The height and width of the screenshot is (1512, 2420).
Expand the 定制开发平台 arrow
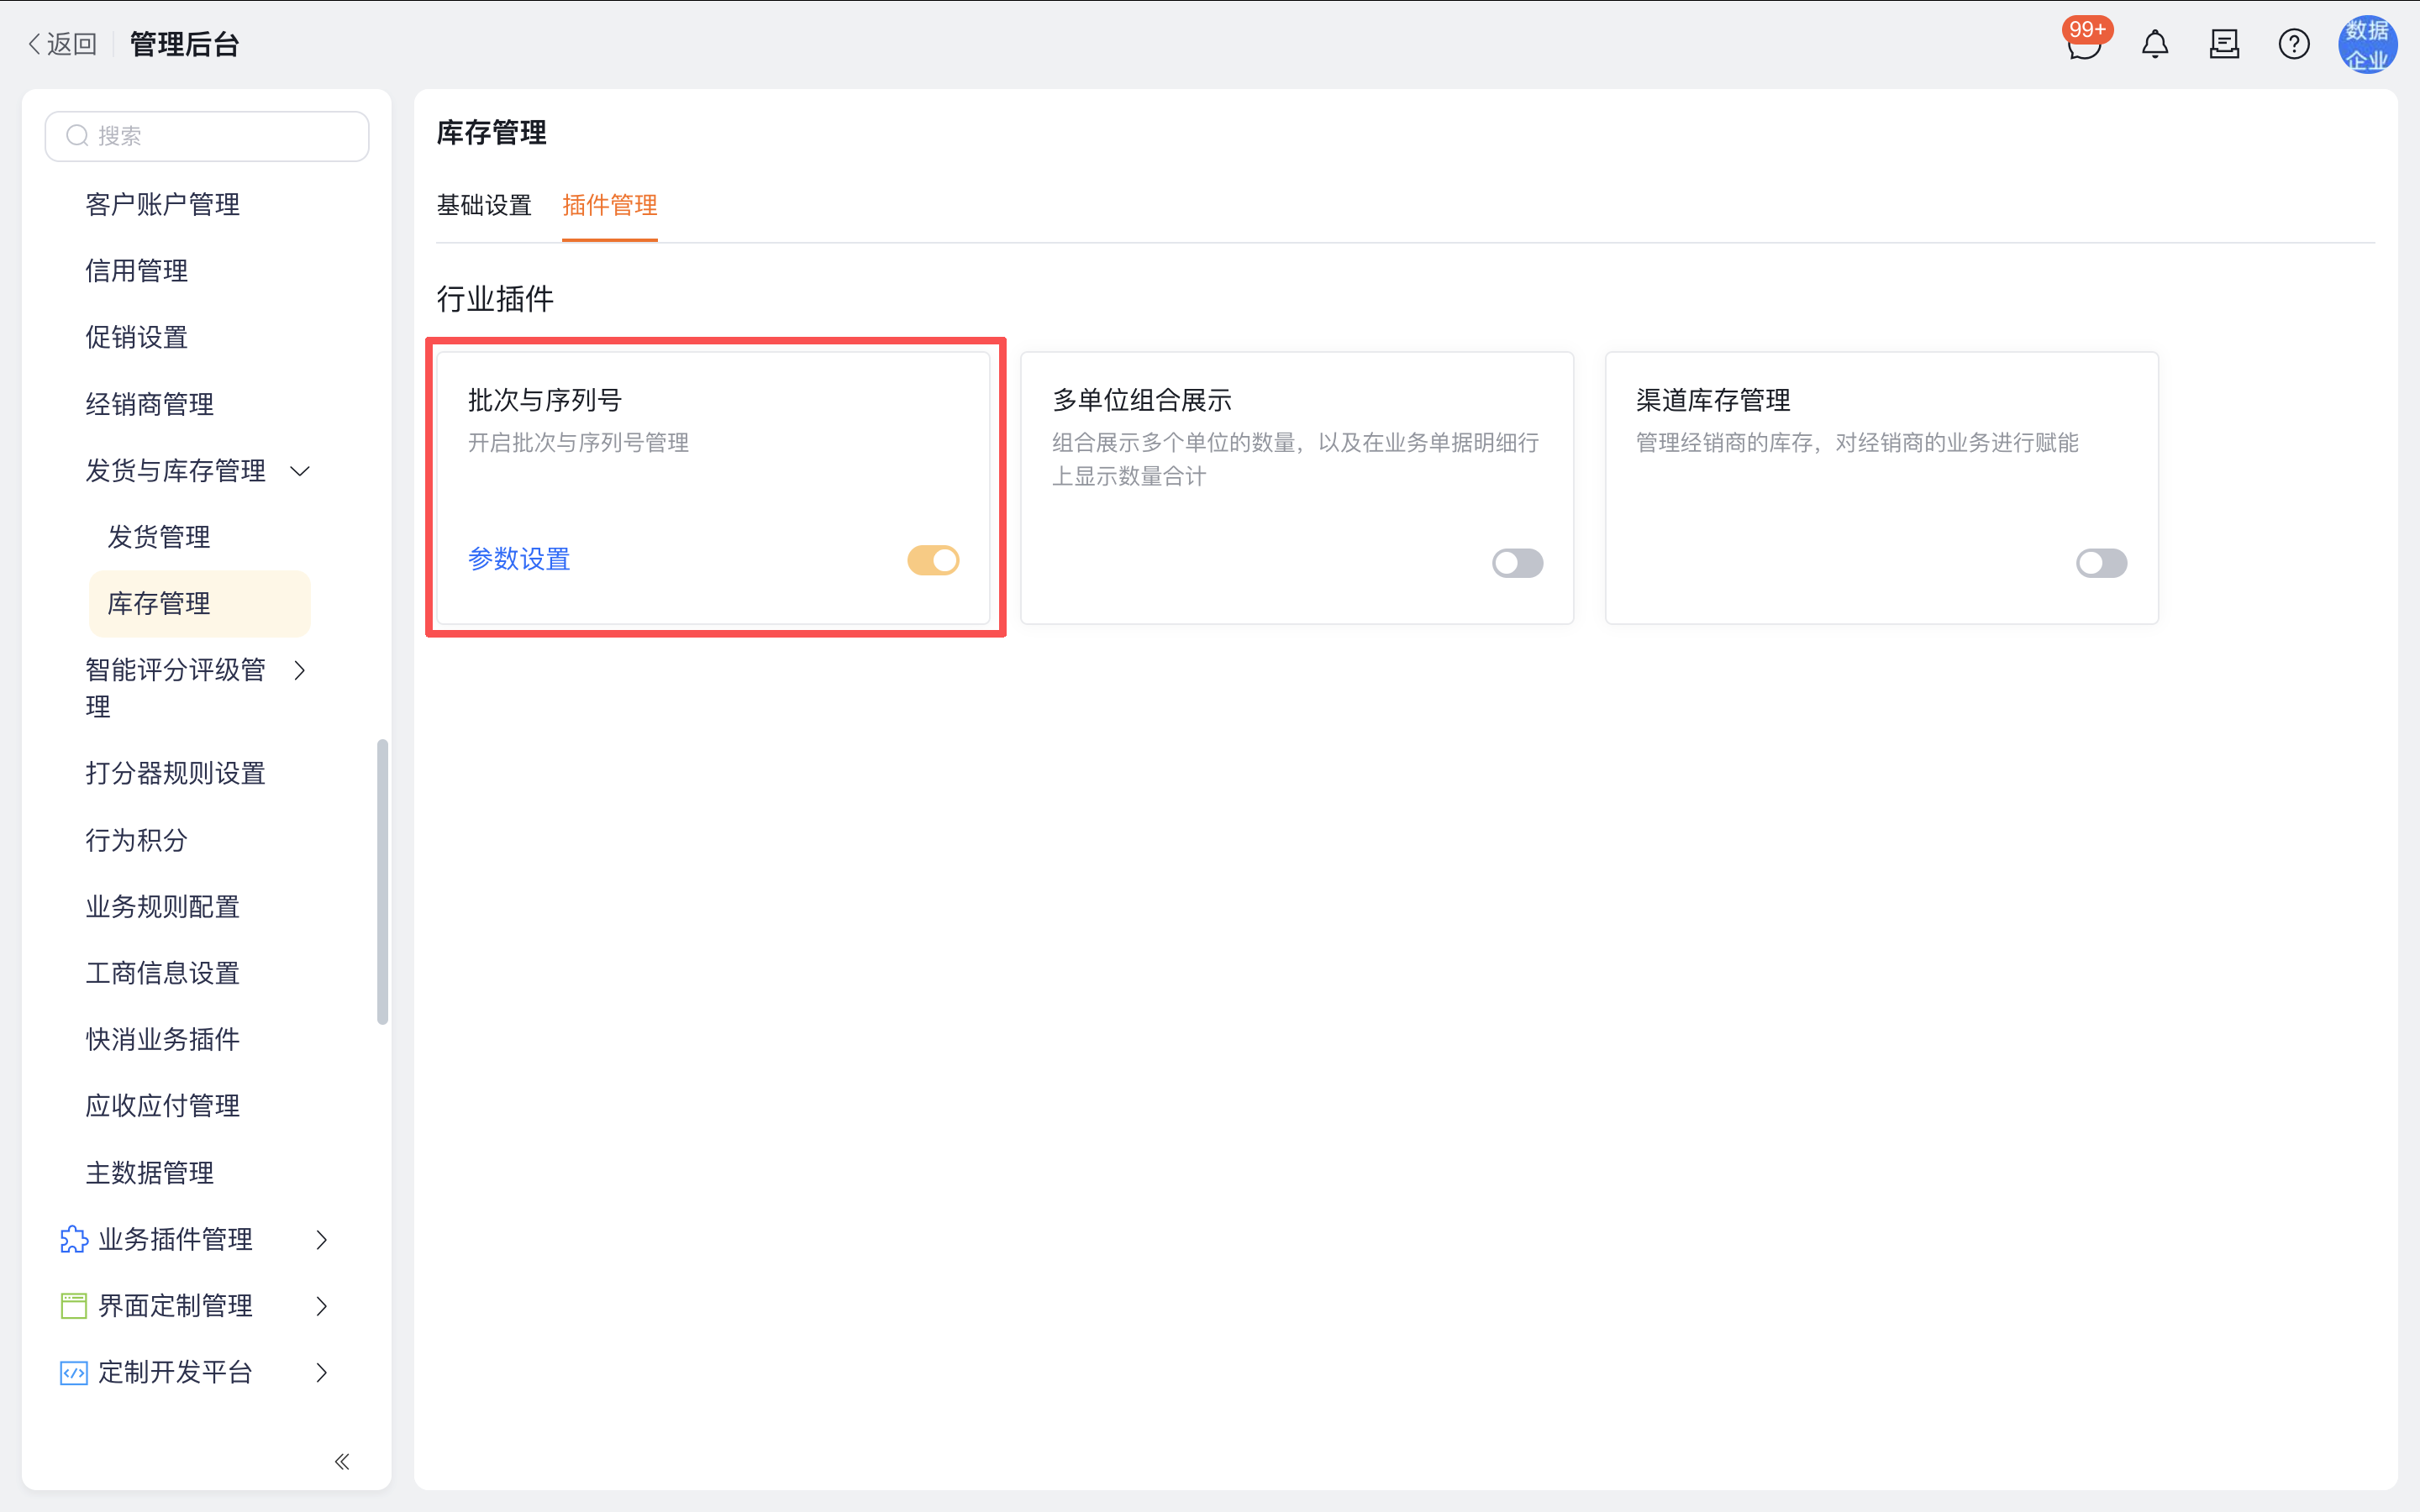tap(321, 1372)
